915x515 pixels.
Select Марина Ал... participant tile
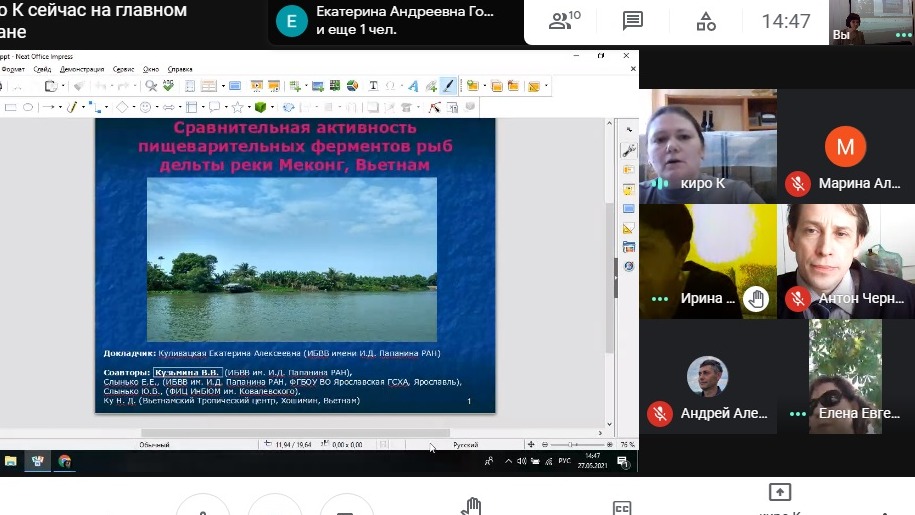(x=846, y=146)
